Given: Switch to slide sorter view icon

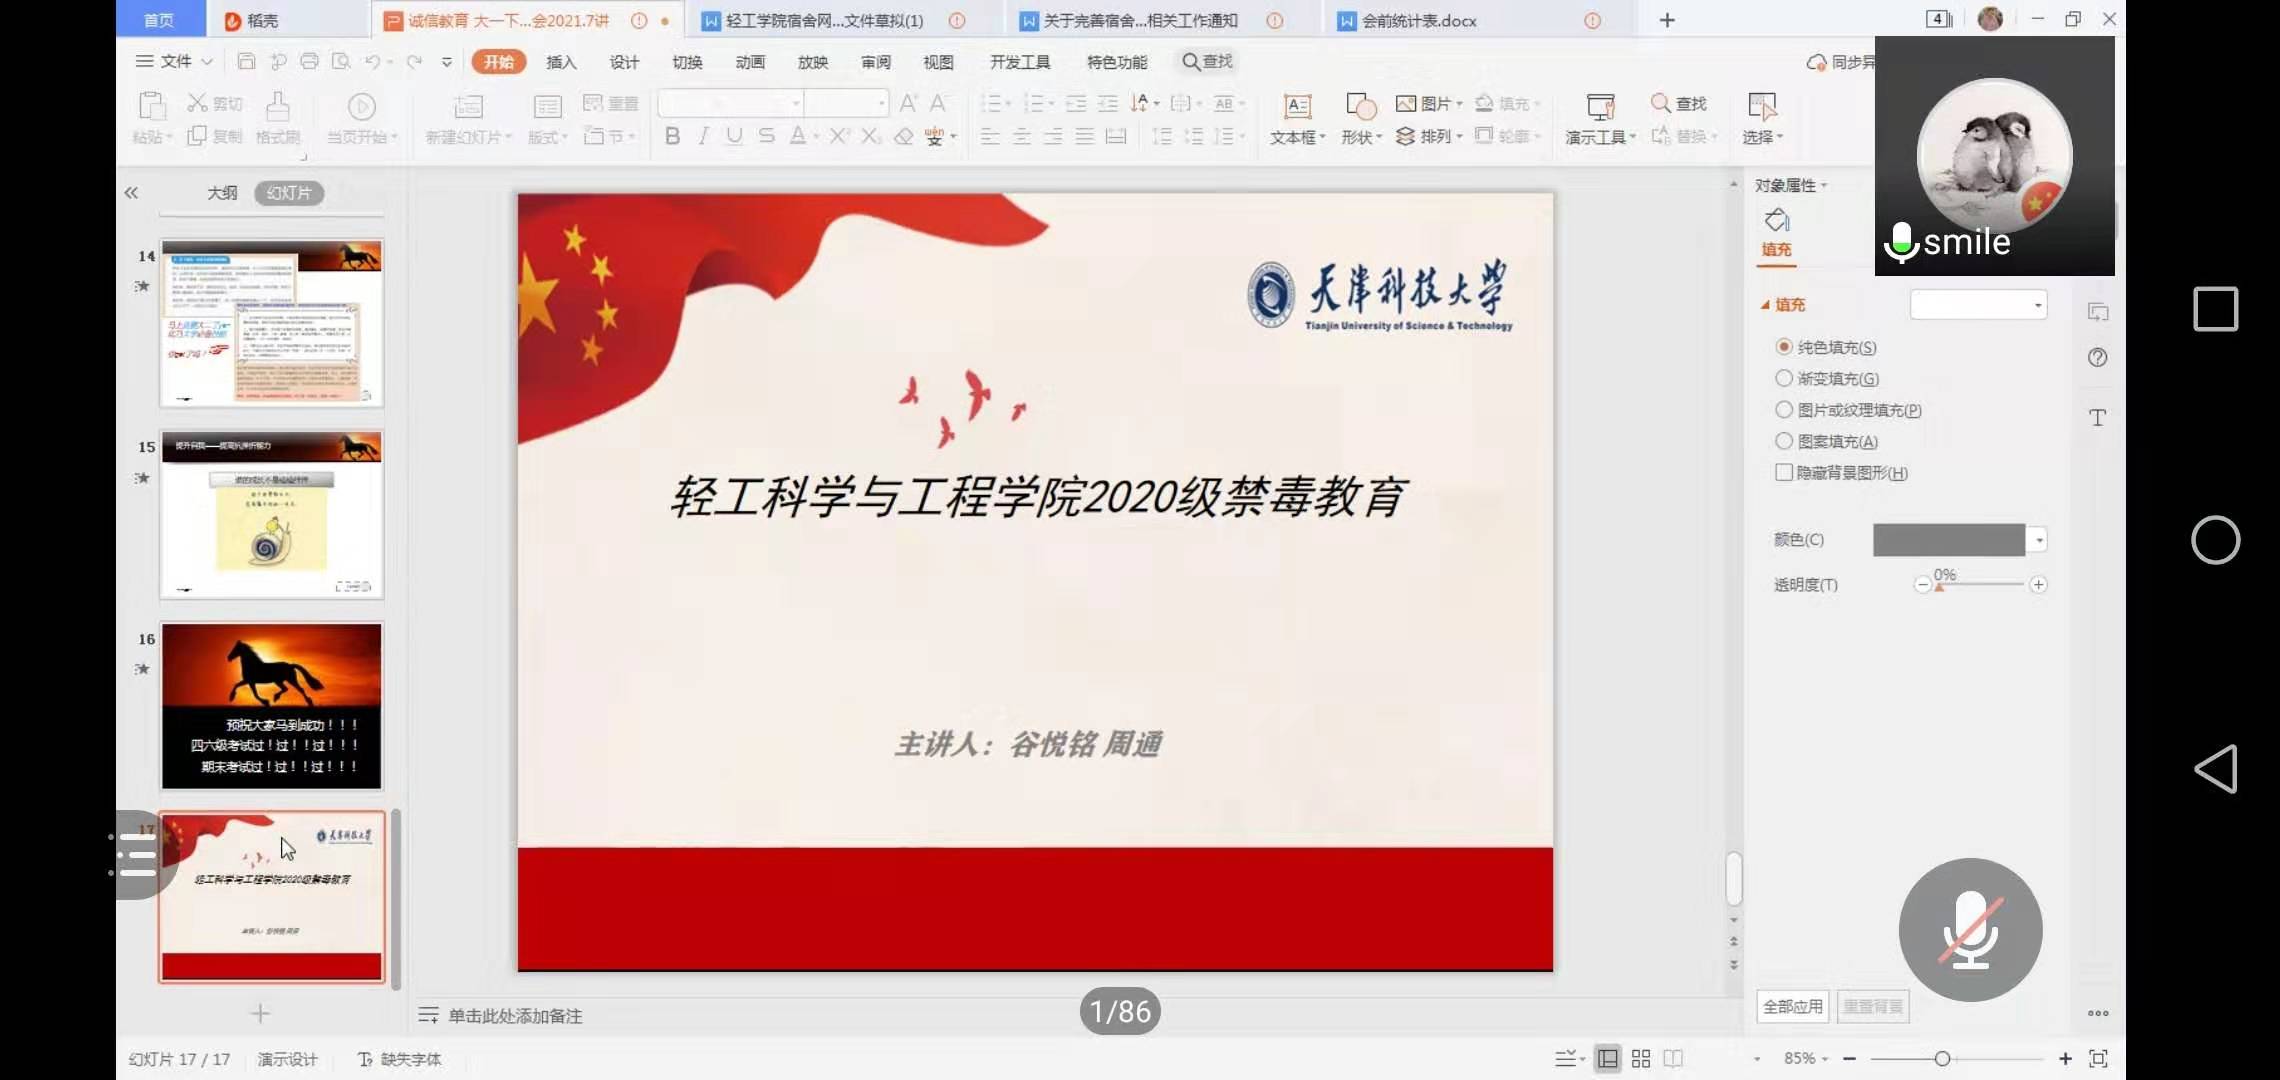Looking at the screenshot, I should [1641, 1058].
